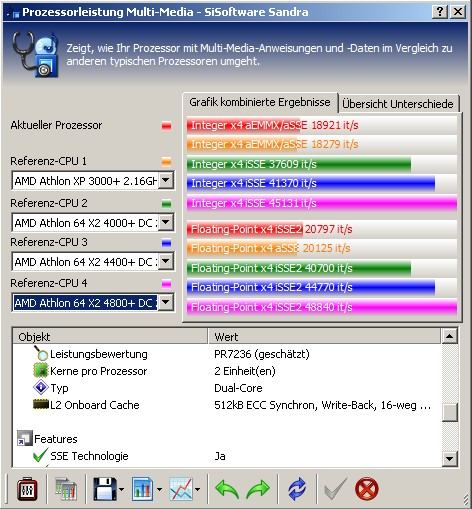Click the 'Ja' value for SSE Technologie

tap(220, 456)
